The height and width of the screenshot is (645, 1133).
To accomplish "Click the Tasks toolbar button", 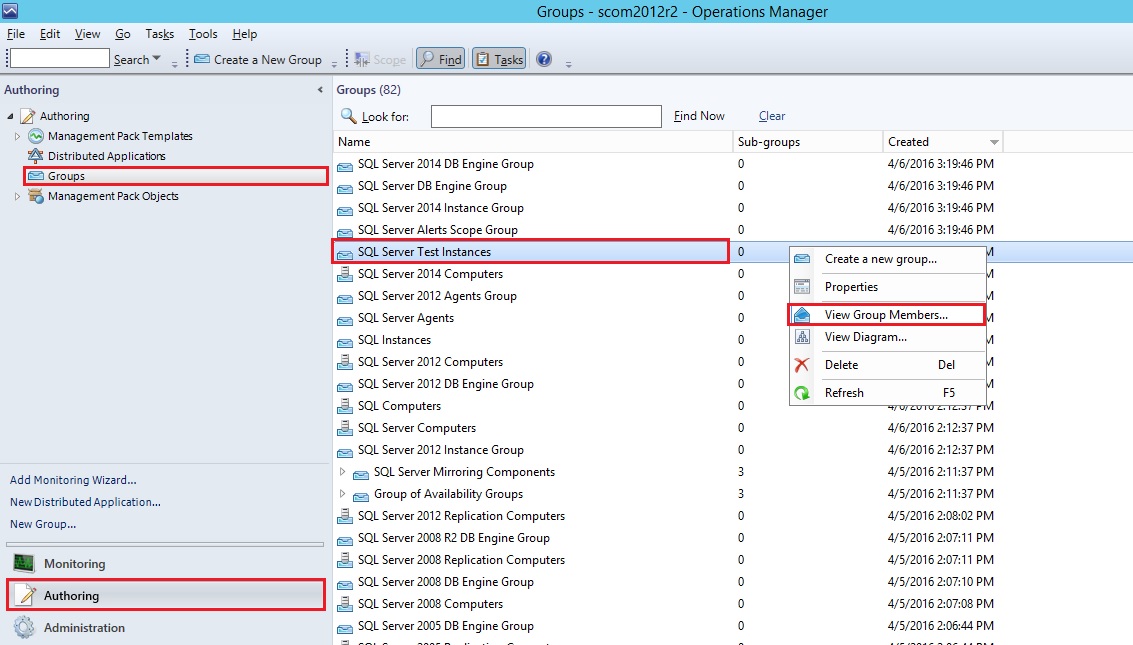I will point(499,59).
